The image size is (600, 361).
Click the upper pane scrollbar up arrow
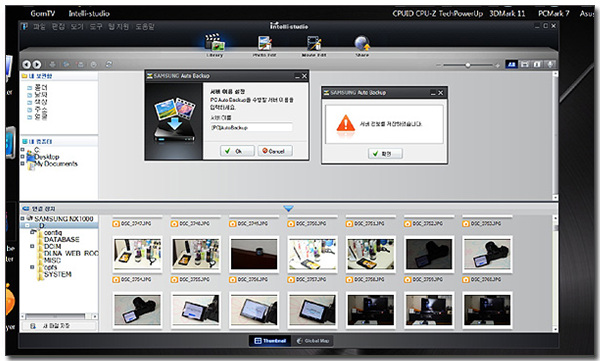coord(555,74)
